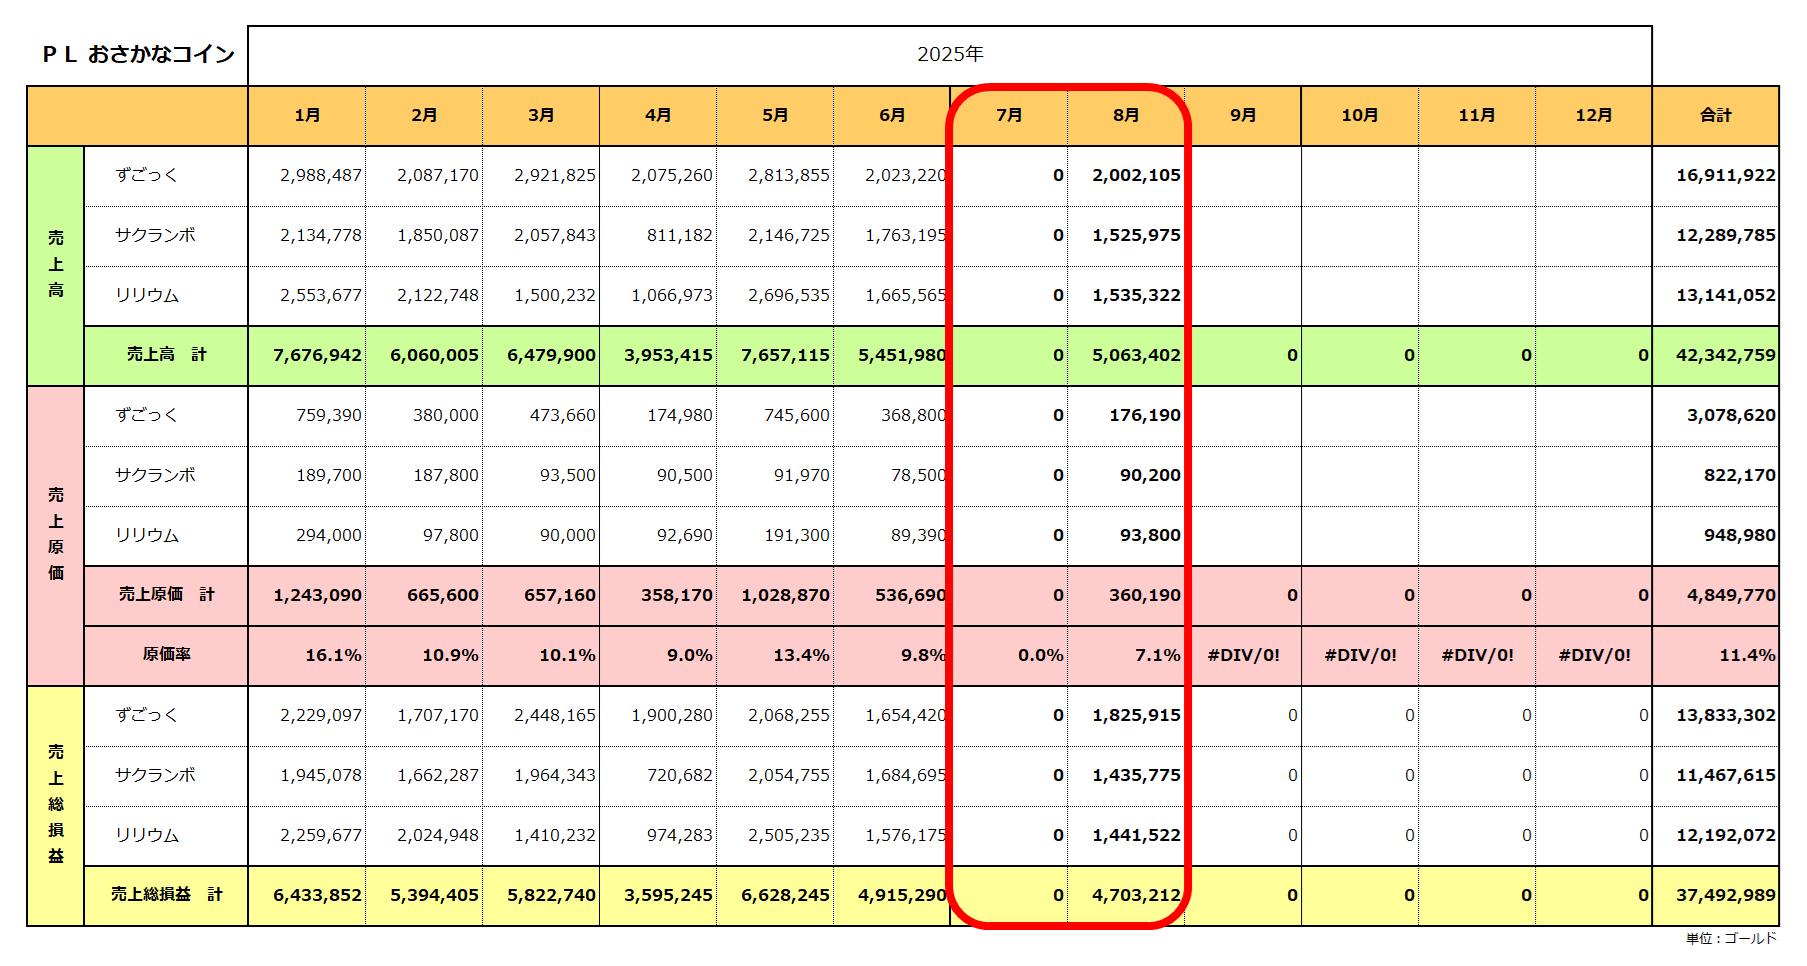This screenshot has height=966, width=1807.
Task: Click the pink vertical 売上原価 section label
Action: pyautogui.click(x=56, y=535)
